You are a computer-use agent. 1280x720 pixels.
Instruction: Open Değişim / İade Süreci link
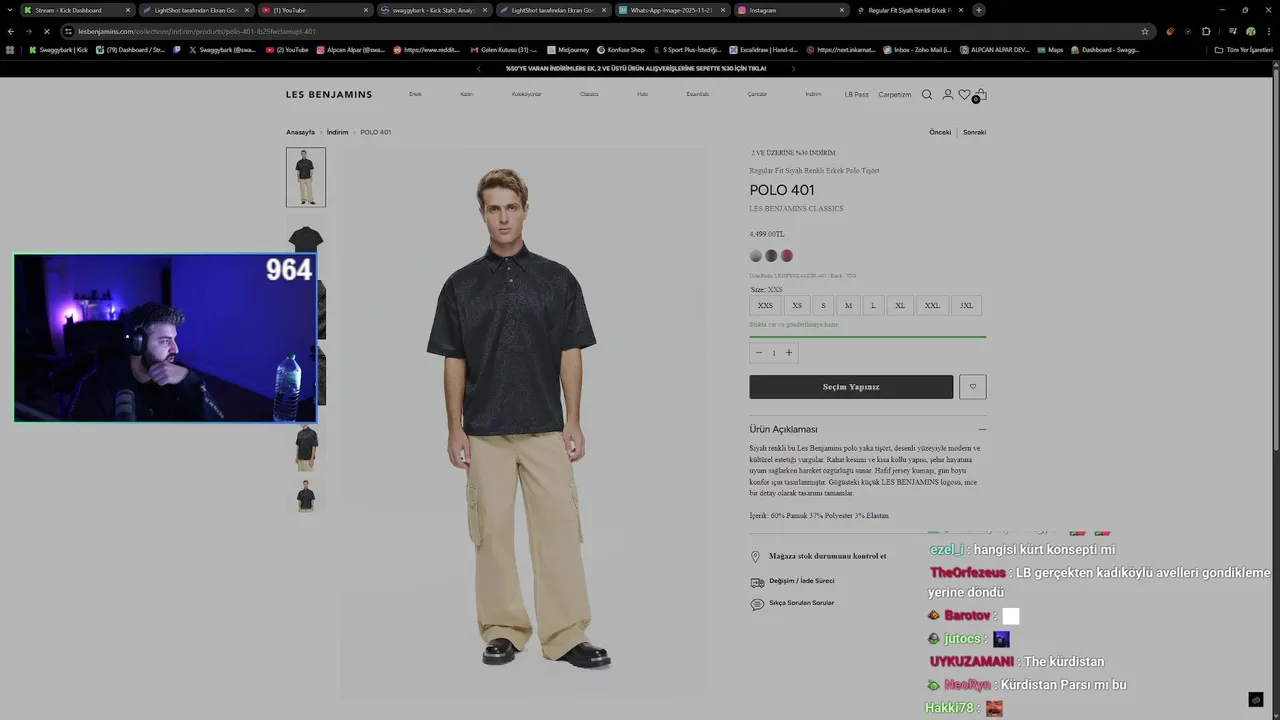(801, 581)
